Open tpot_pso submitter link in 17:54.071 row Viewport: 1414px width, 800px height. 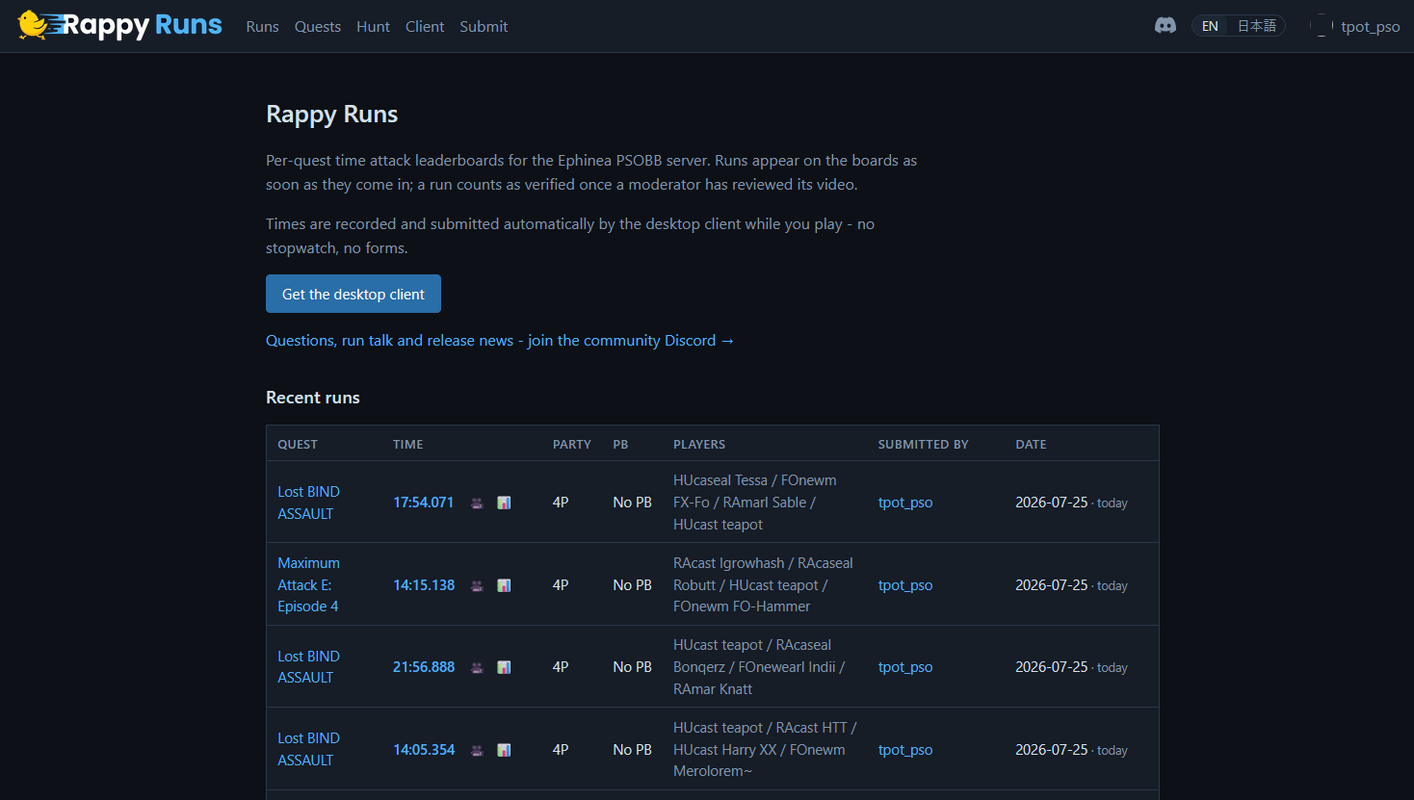905,503
